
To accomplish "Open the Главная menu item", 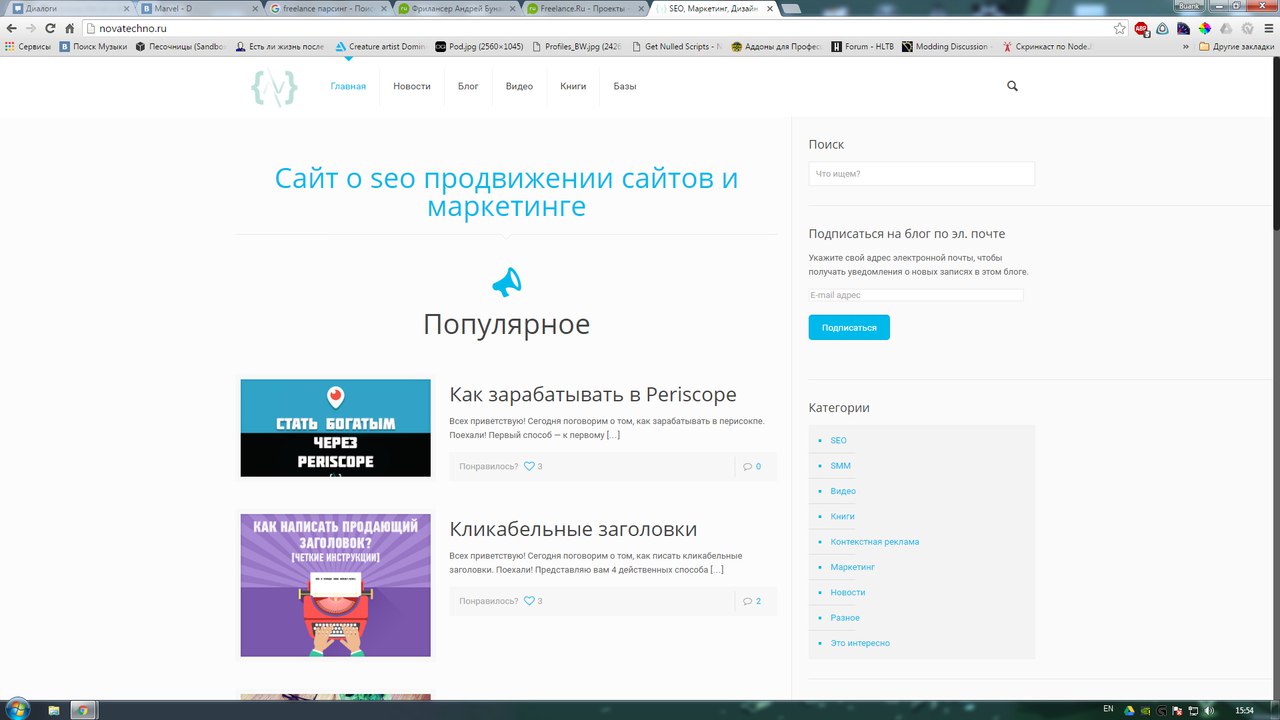I will [348, 86].
